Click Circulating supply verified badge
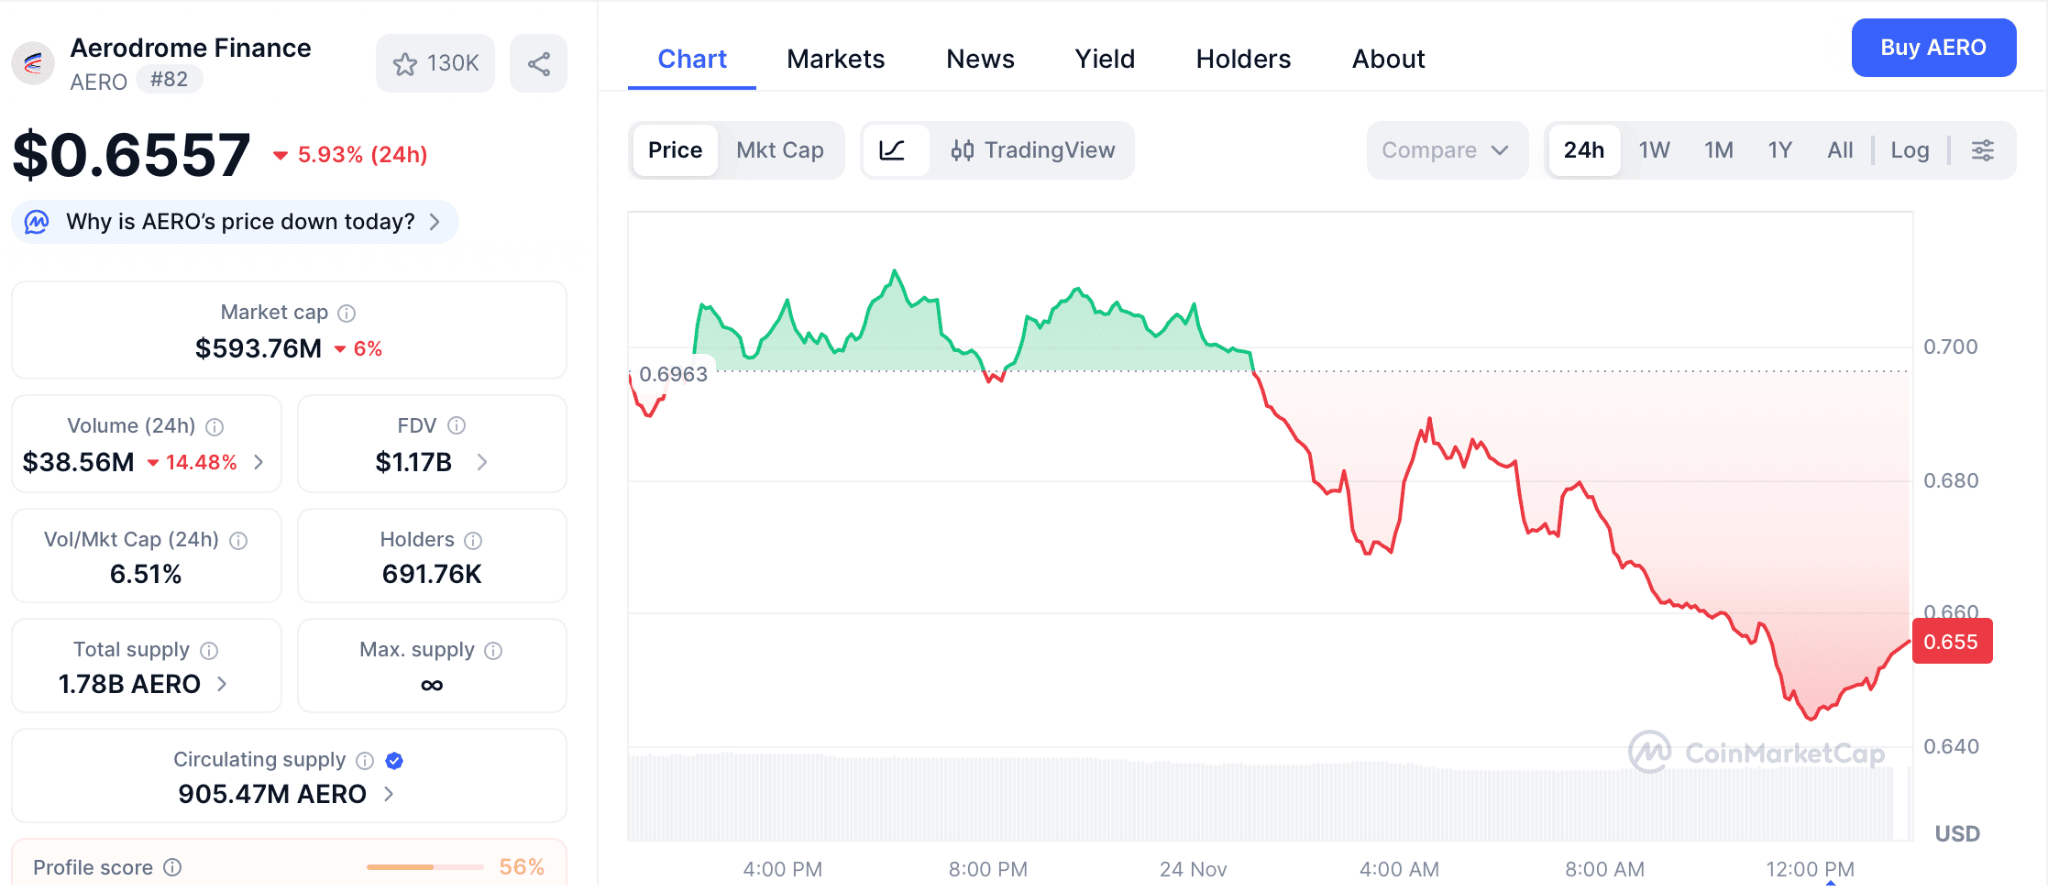 [394, 760]
